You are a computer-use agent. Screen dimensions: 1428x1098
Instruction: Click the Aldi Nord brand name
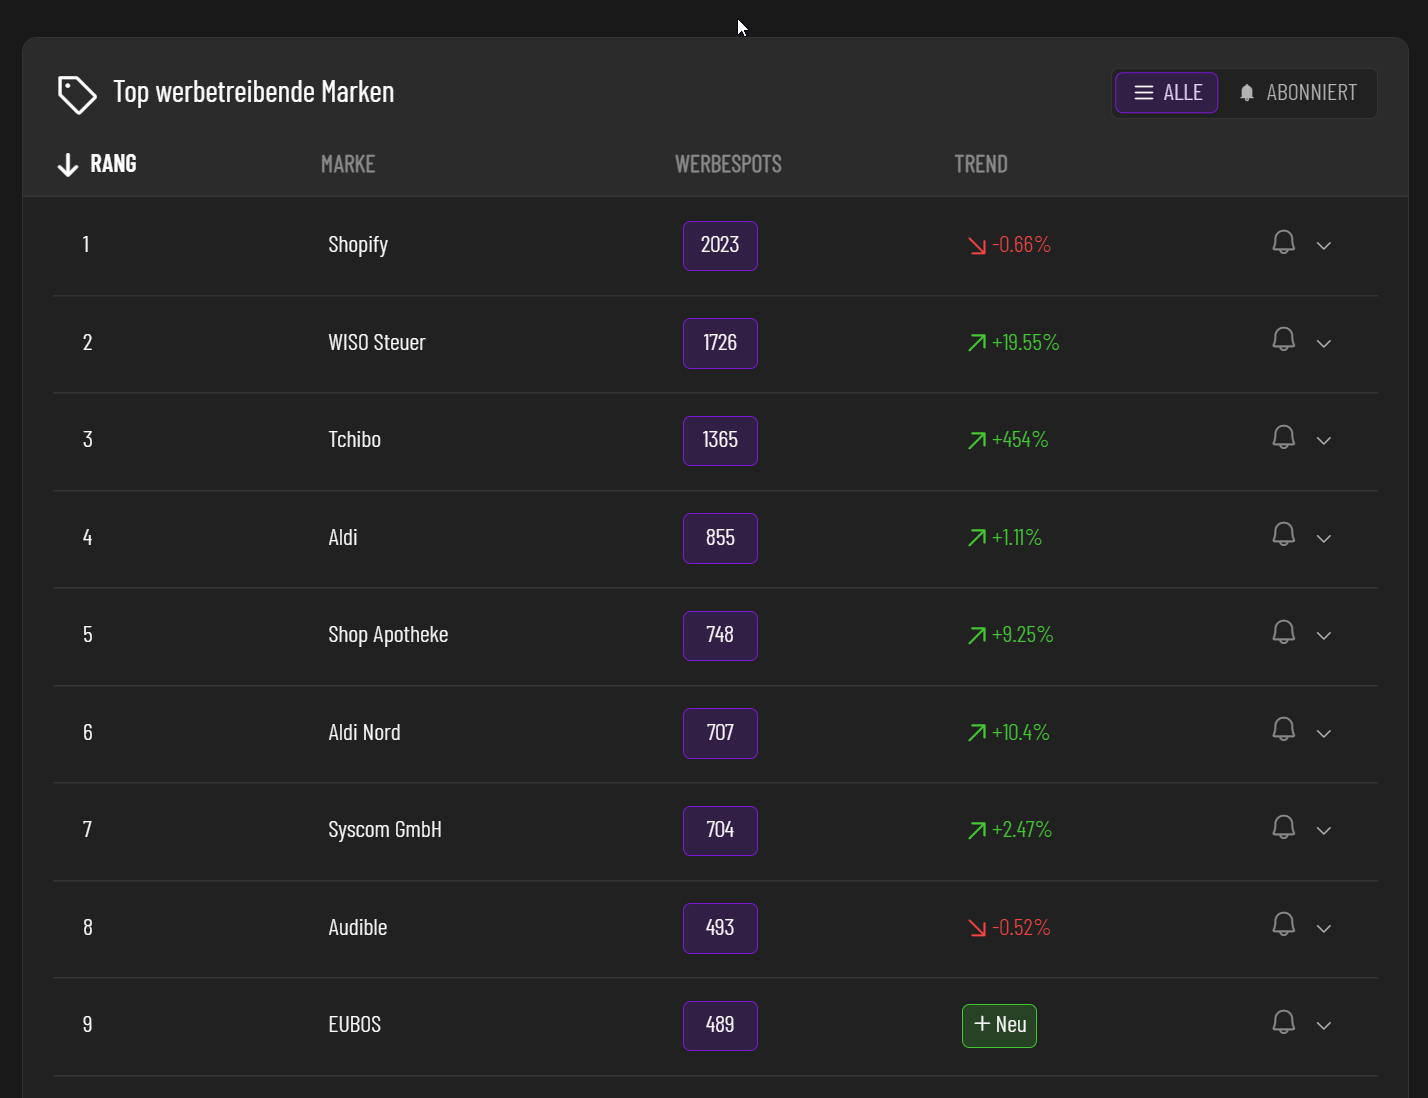[364, 733]
